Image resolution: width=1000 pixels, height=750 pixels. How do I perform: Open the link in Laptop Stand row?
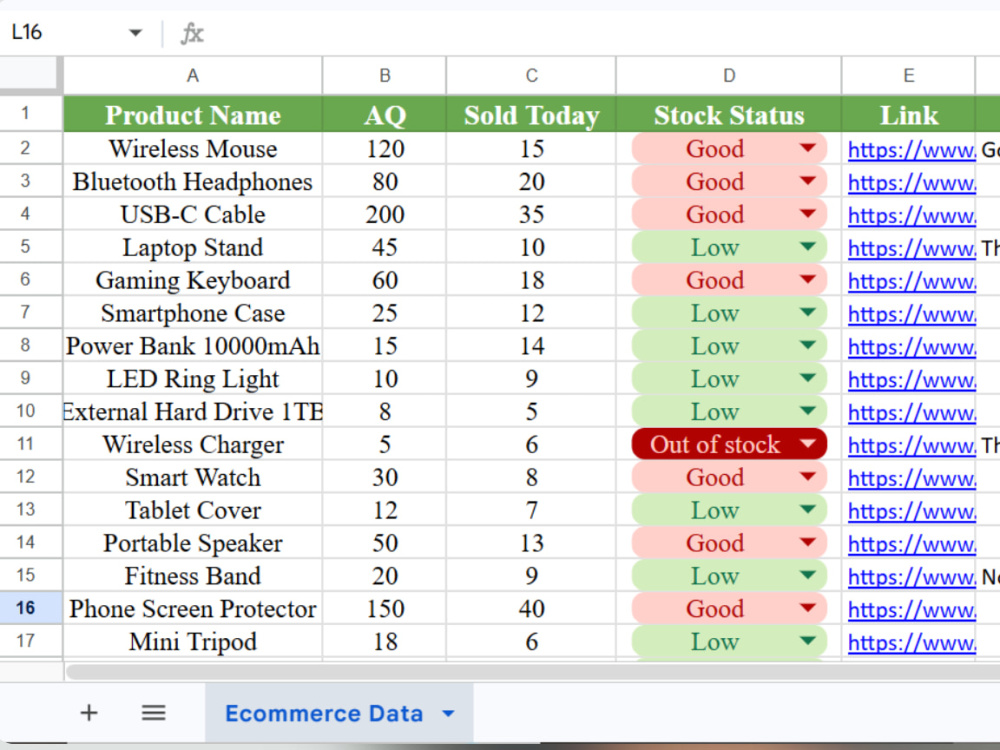tap(911, 248)
